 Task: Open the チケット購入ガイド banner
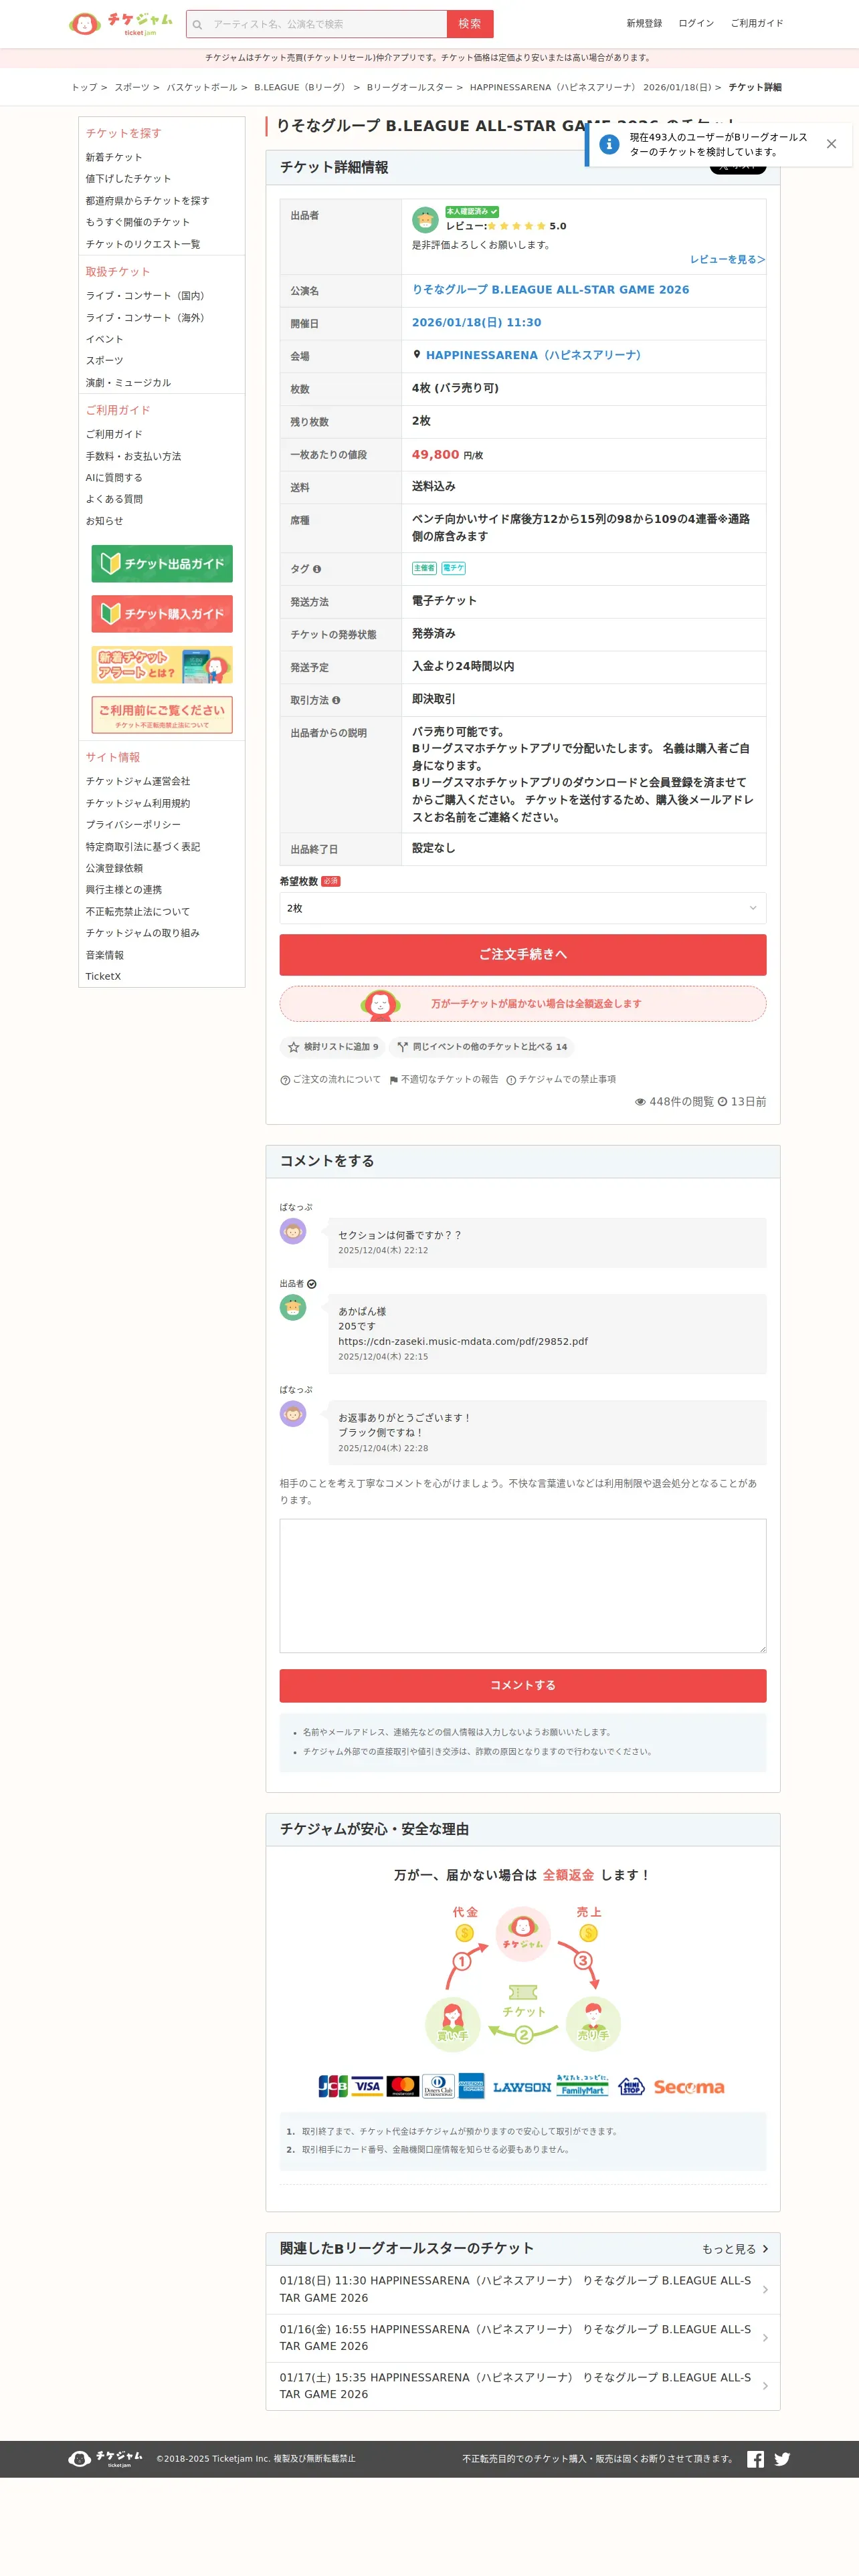tap(162, 614)
